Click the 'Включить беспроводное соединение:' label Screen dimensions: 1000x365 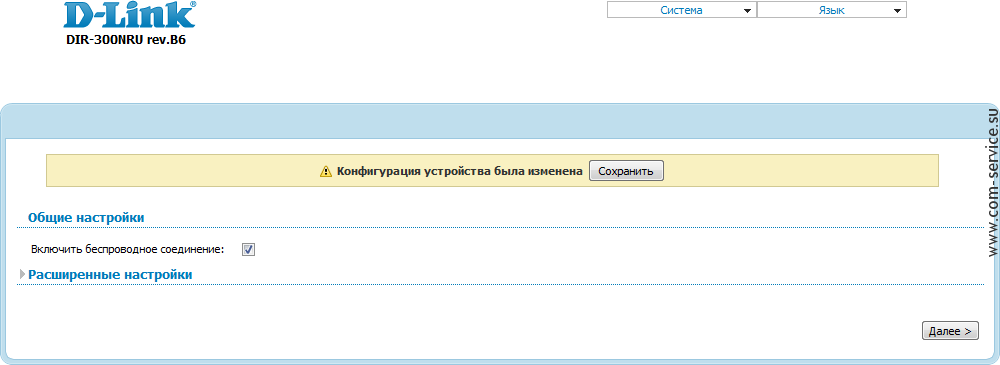[128, 250]
